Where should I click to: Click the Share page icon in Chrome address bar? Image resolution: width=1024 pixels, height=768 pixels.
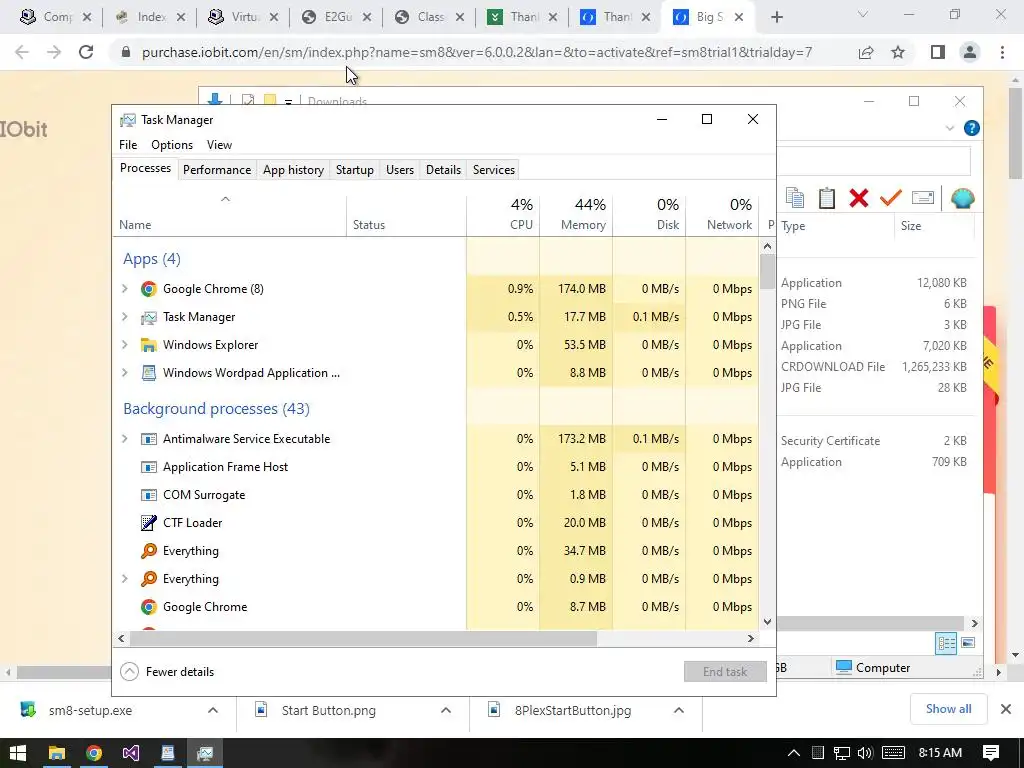click(x=866, y=52)
